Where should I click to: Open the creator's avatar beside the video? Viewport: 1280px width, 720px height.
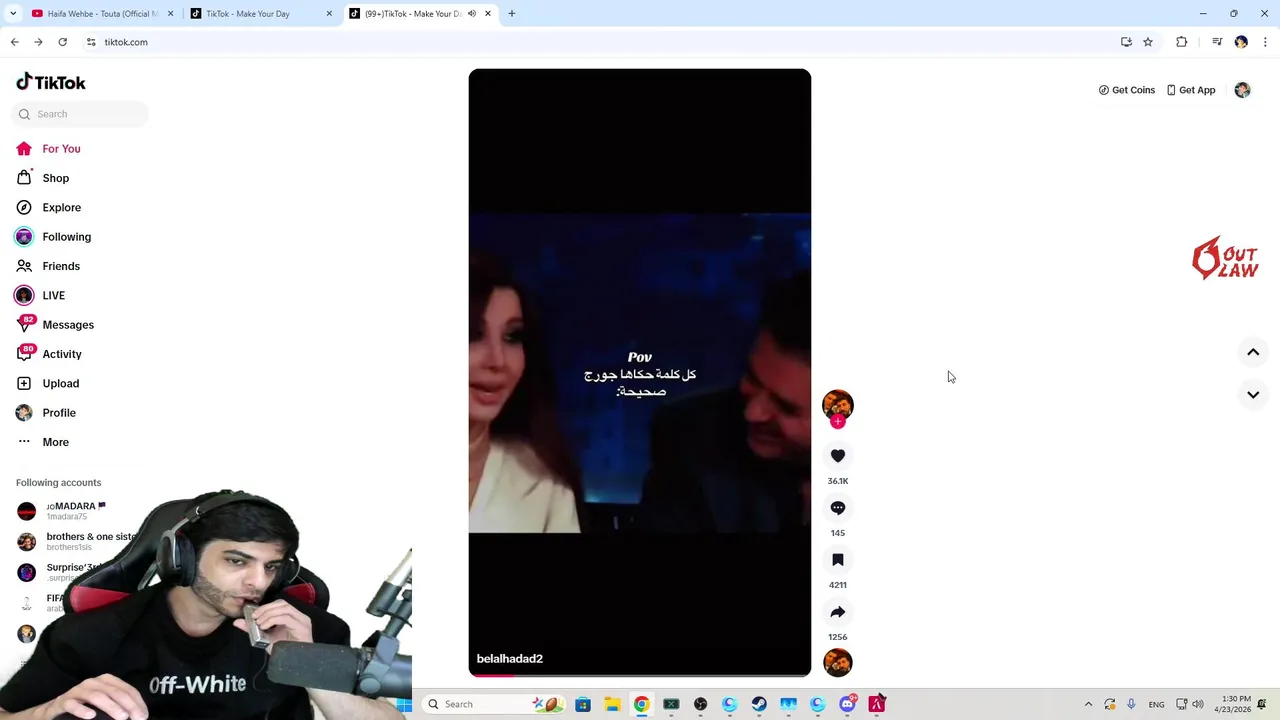[838, 404]
